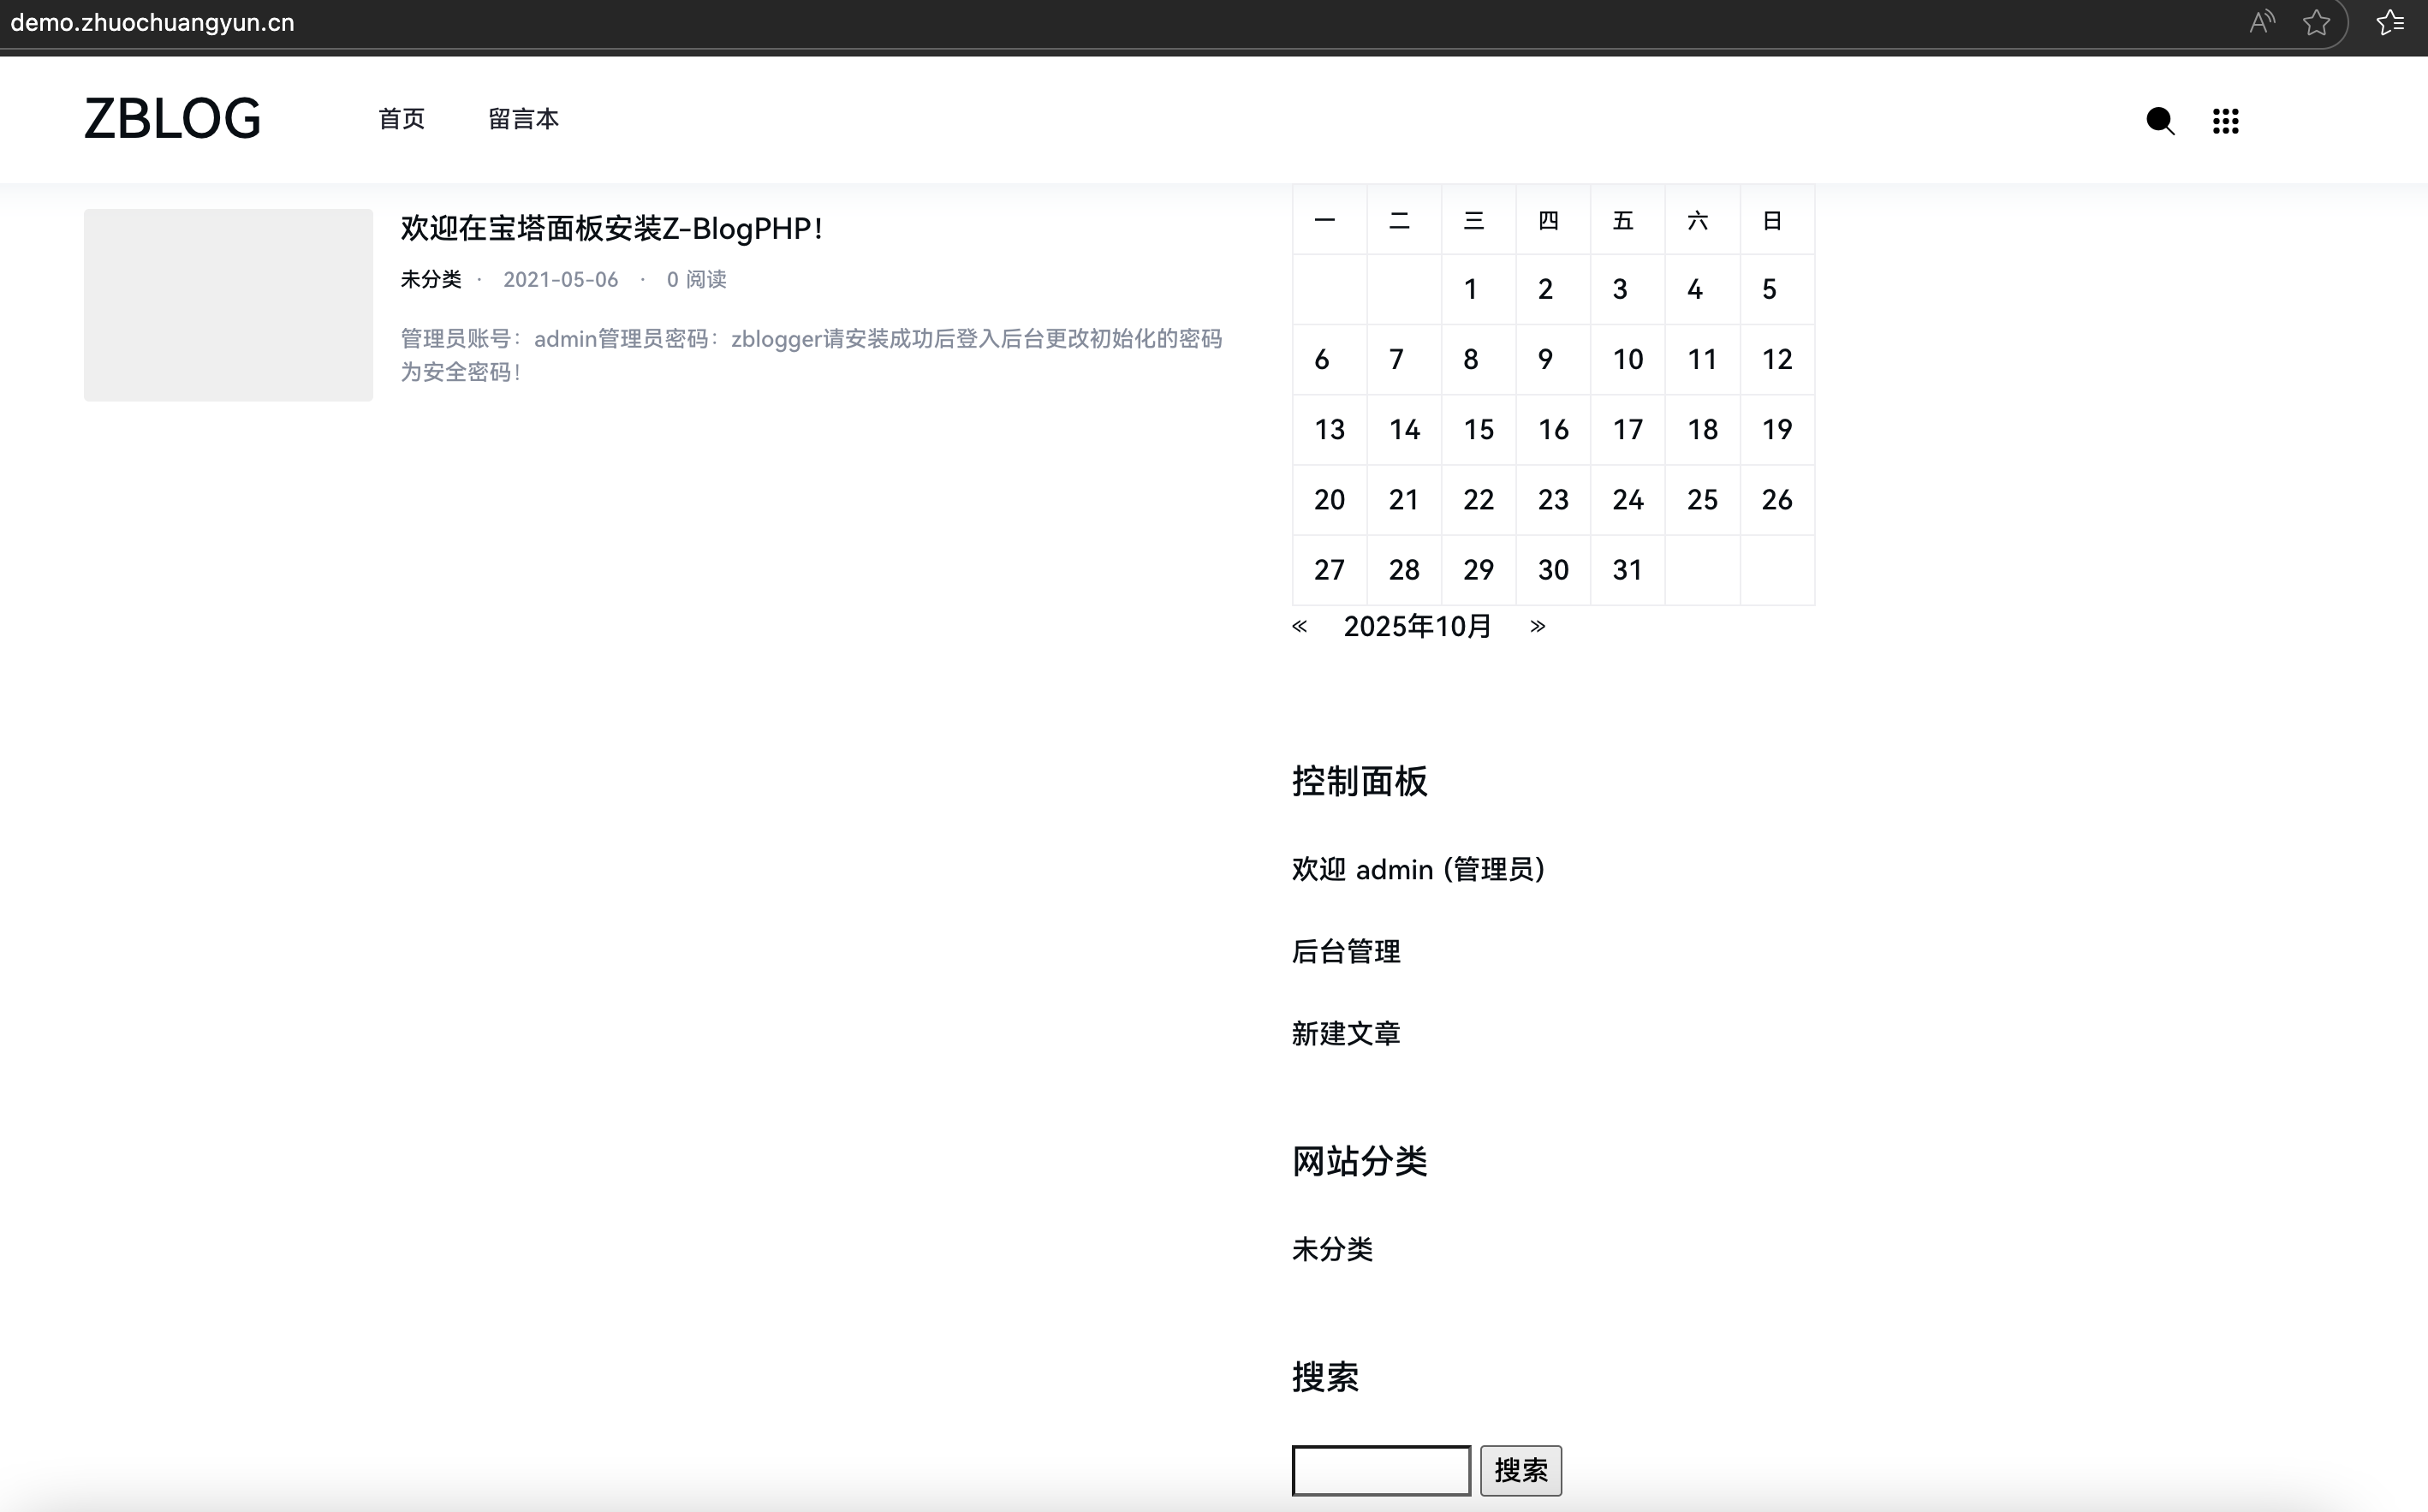Open the 后台管理 control panel link
The height and width of the screenshot is (1512, 2428).
(x=1345, y=952)
